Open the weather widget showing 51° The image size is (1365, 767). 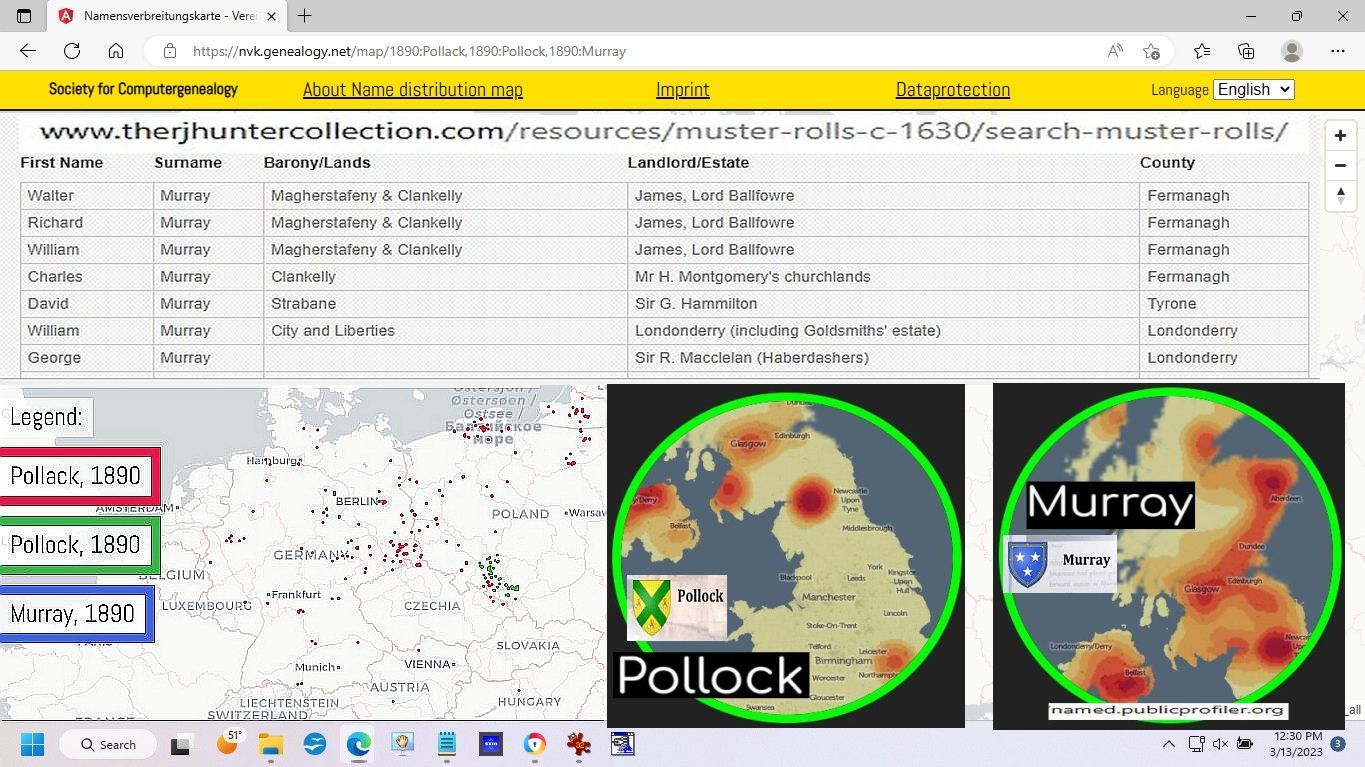229,743
